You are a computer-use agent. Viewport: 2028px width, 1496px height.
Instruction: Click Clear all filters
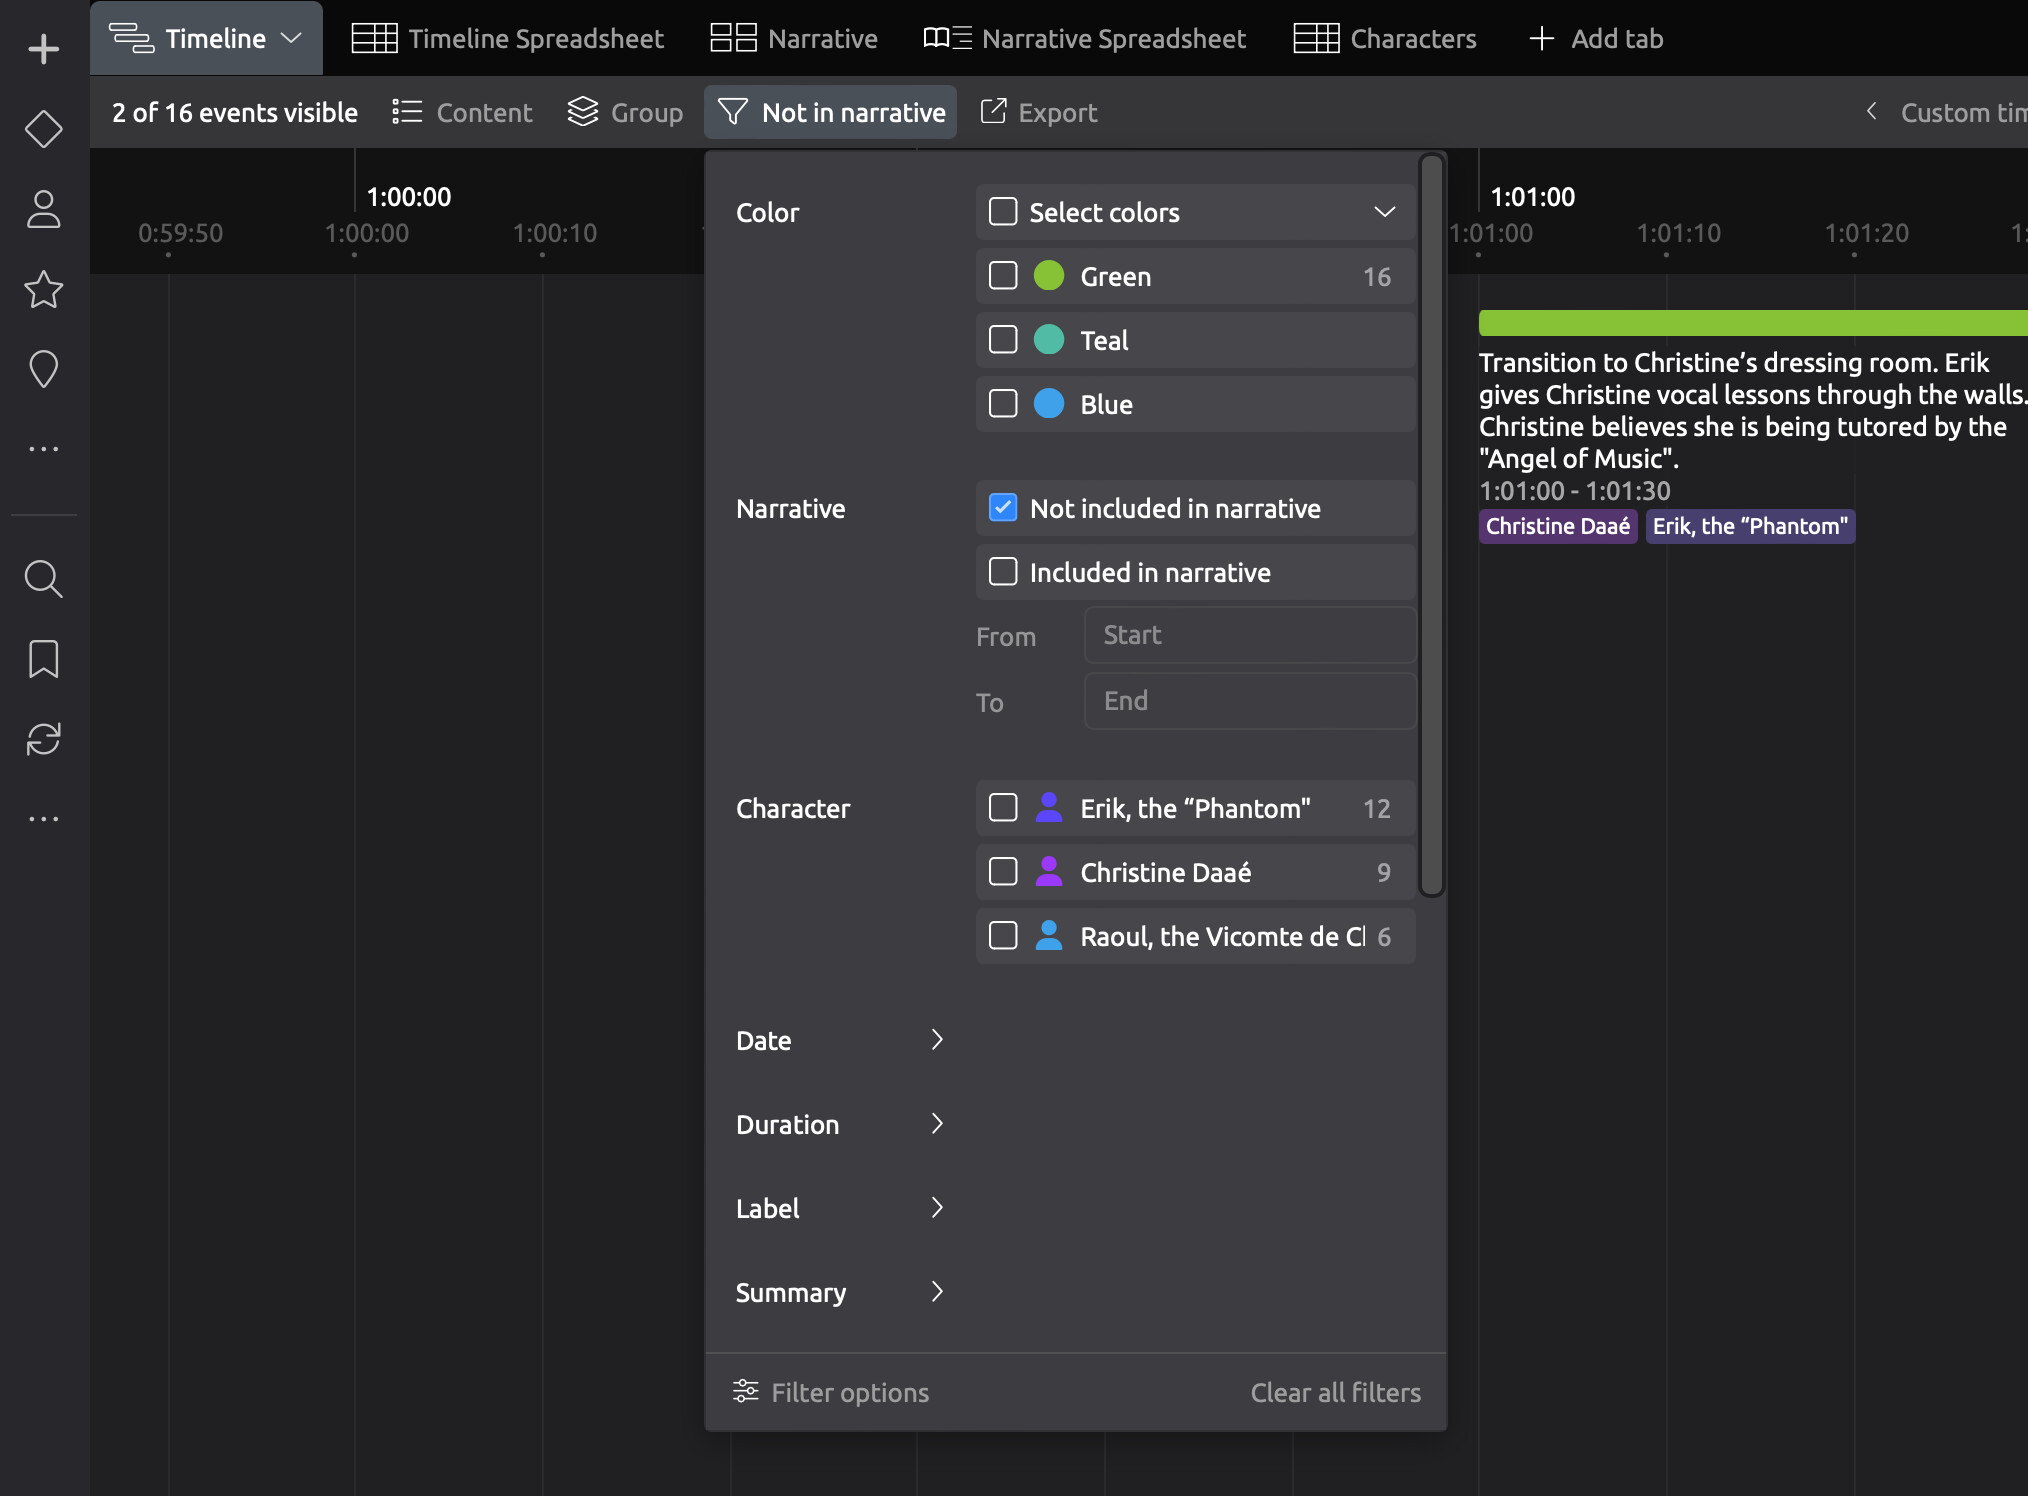point(1335,1392)
